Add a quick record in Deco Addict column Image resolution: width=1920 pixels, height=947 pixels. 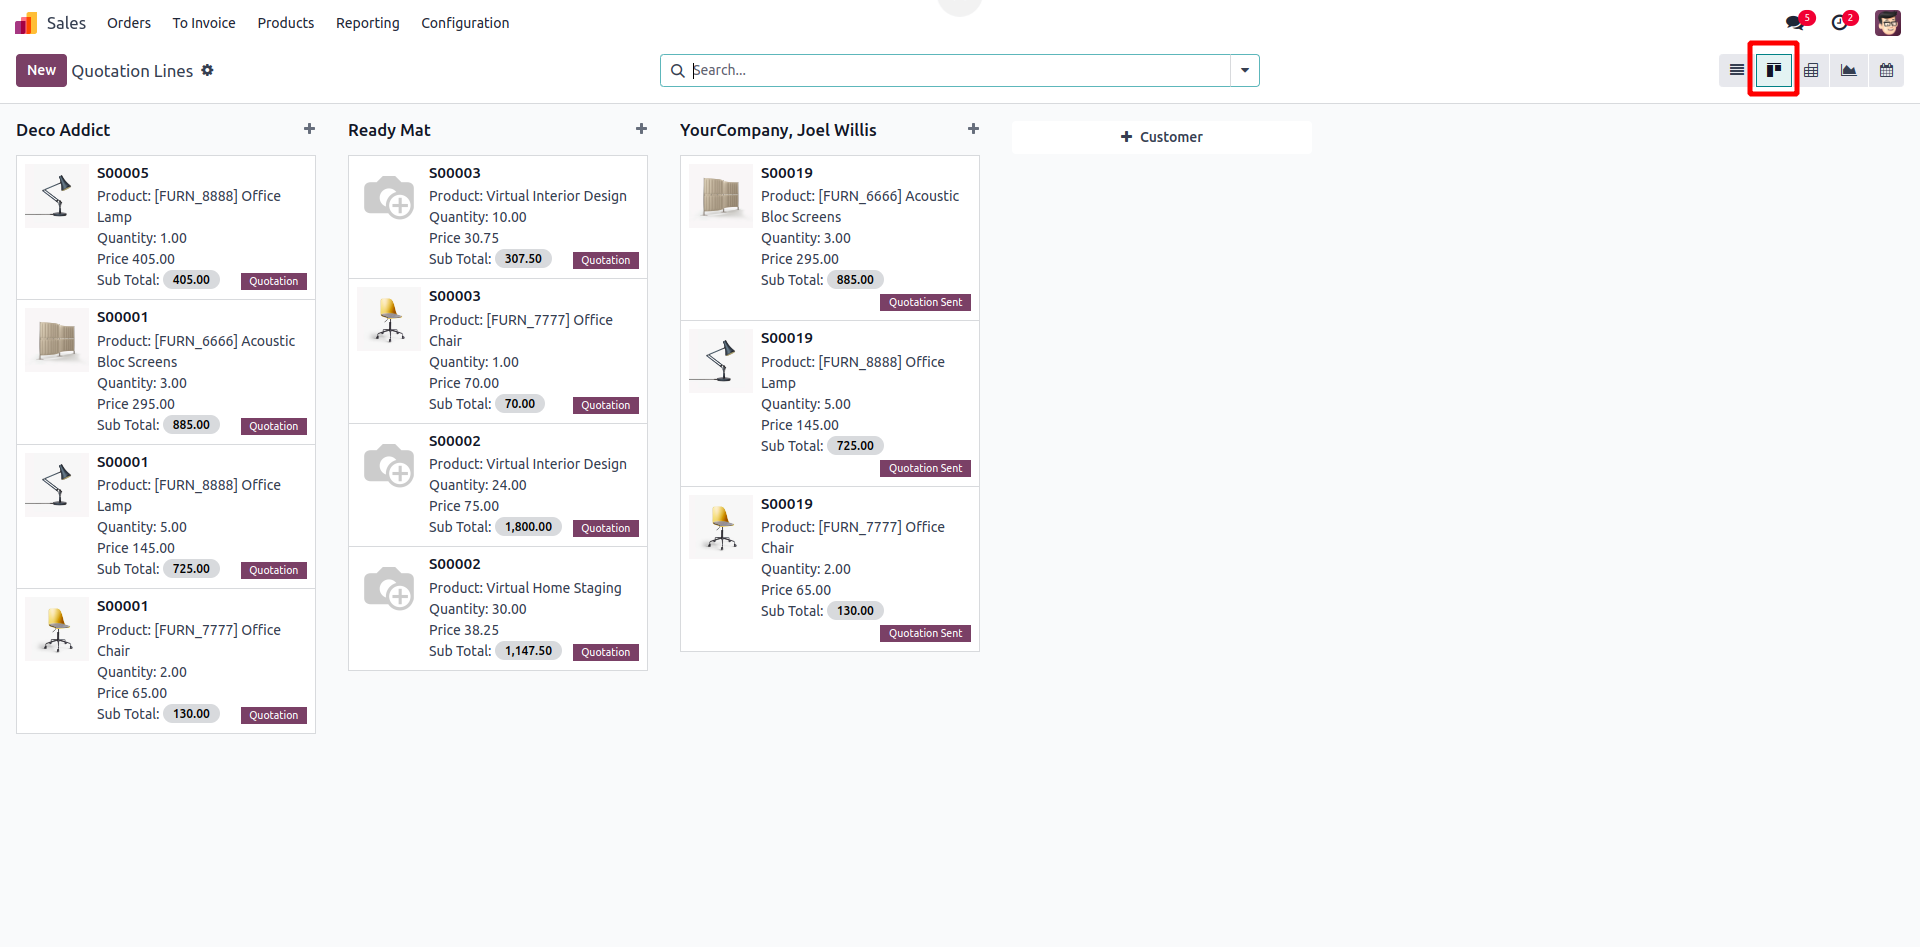309,129
